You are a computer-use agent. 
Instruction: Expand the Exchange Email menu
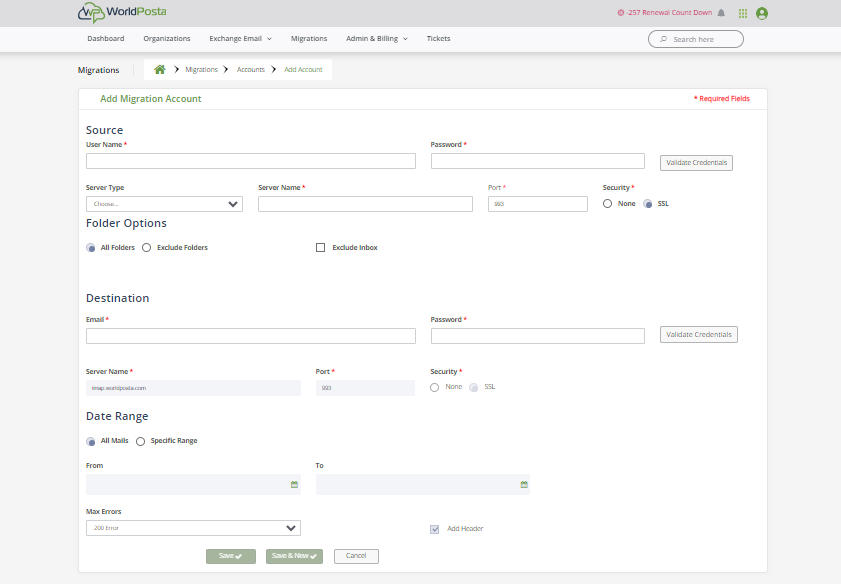[x=240, y=39]
